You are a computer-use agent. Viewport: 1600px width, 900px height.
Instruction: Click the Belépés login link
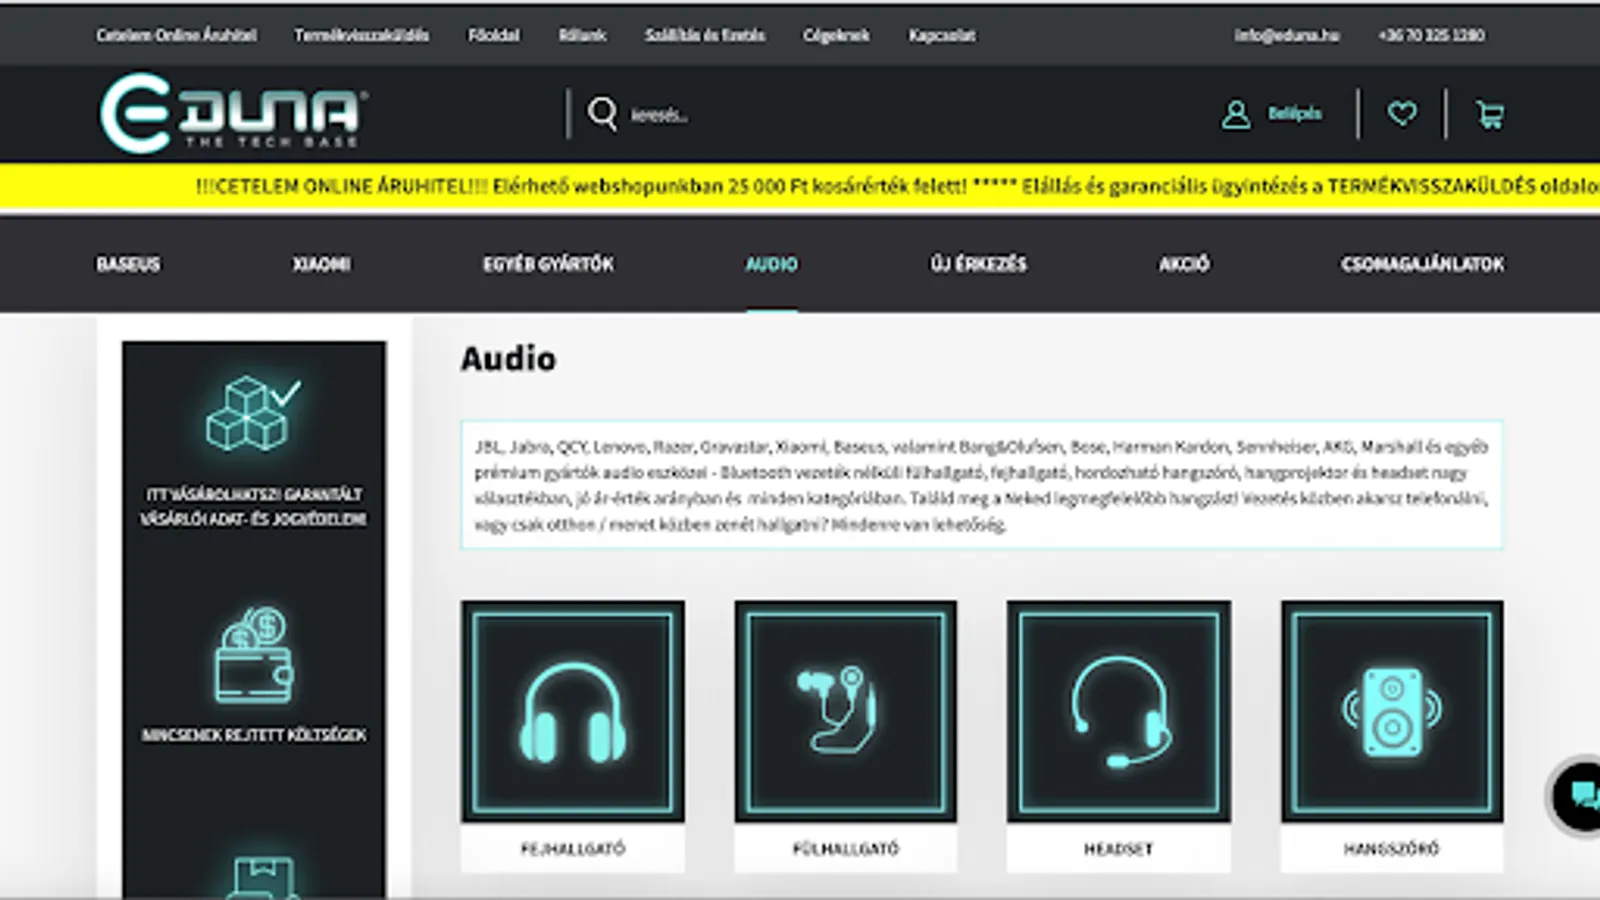pos(1295,114)
